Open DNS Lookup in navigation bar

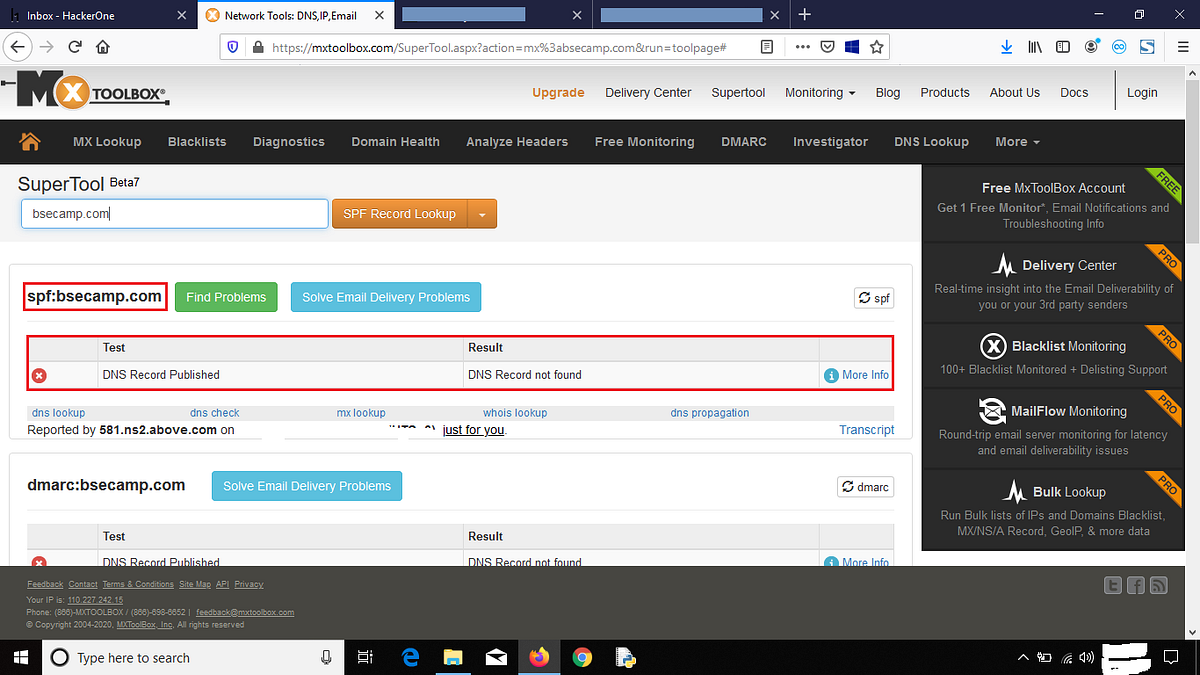(931, 141)
